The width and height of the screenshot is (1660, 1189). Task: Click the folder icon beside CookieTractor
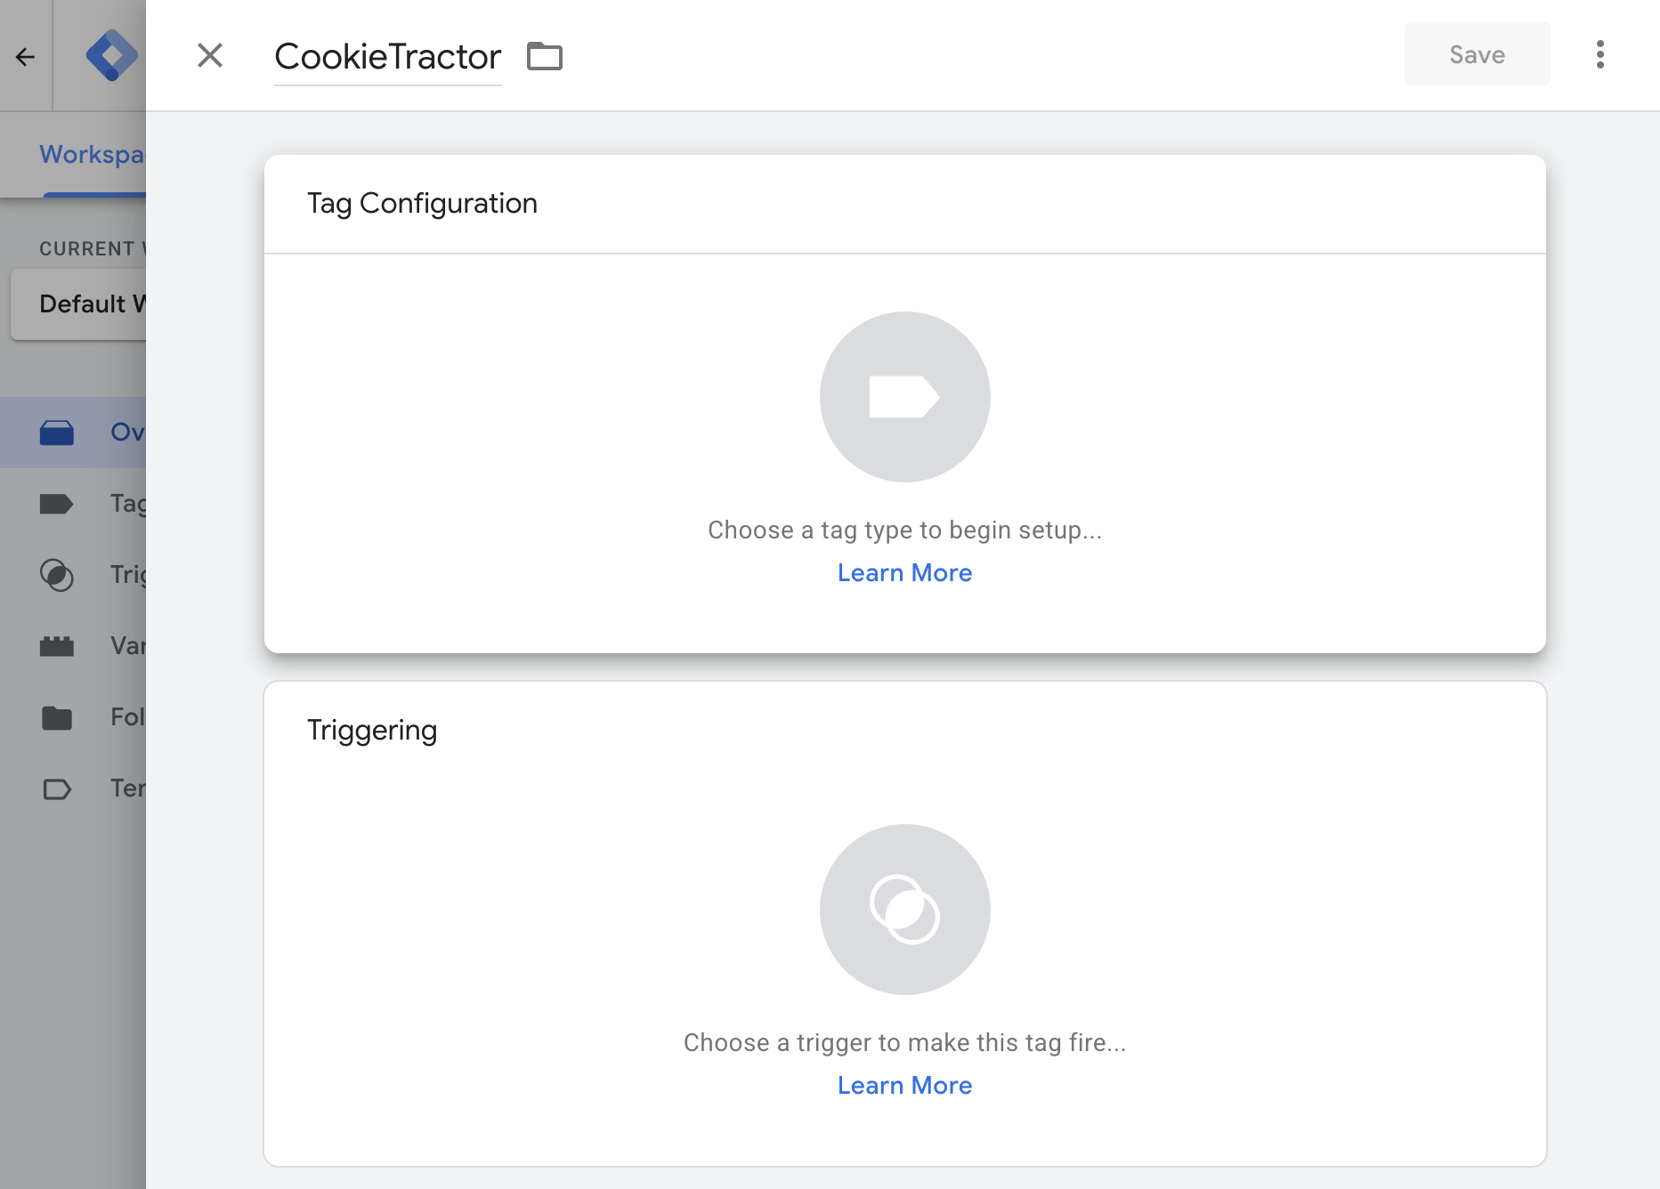(x=545, y=56)
